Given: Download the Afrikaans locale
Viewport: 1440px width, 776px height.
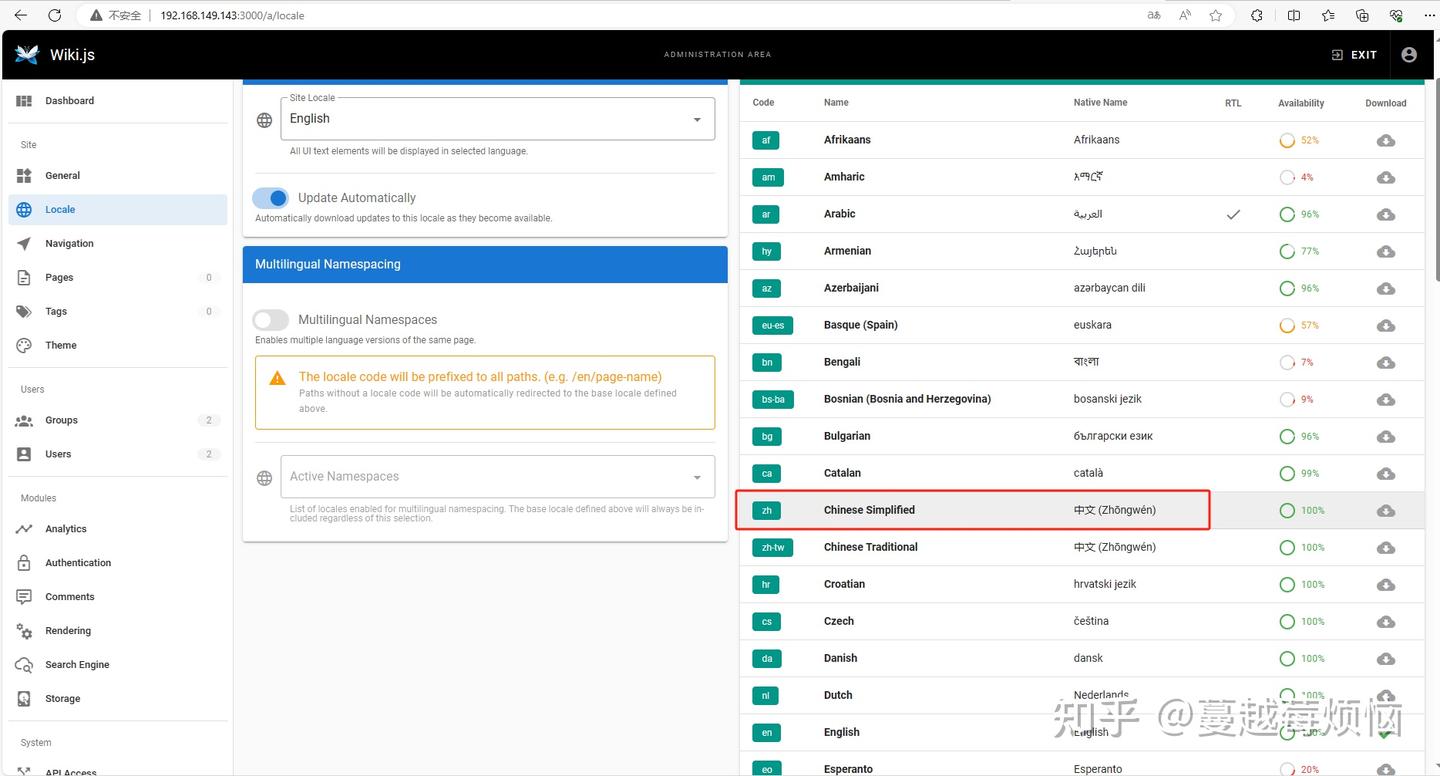Looking at the screenshot, I should [1385, 140].
